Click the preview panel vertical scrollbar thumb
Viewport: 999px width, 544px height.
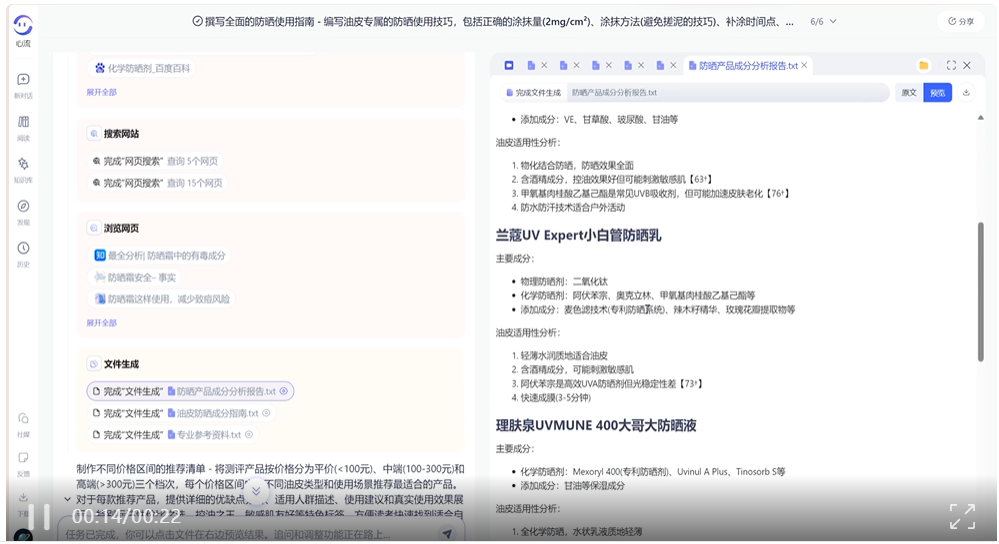click(981, 292)
